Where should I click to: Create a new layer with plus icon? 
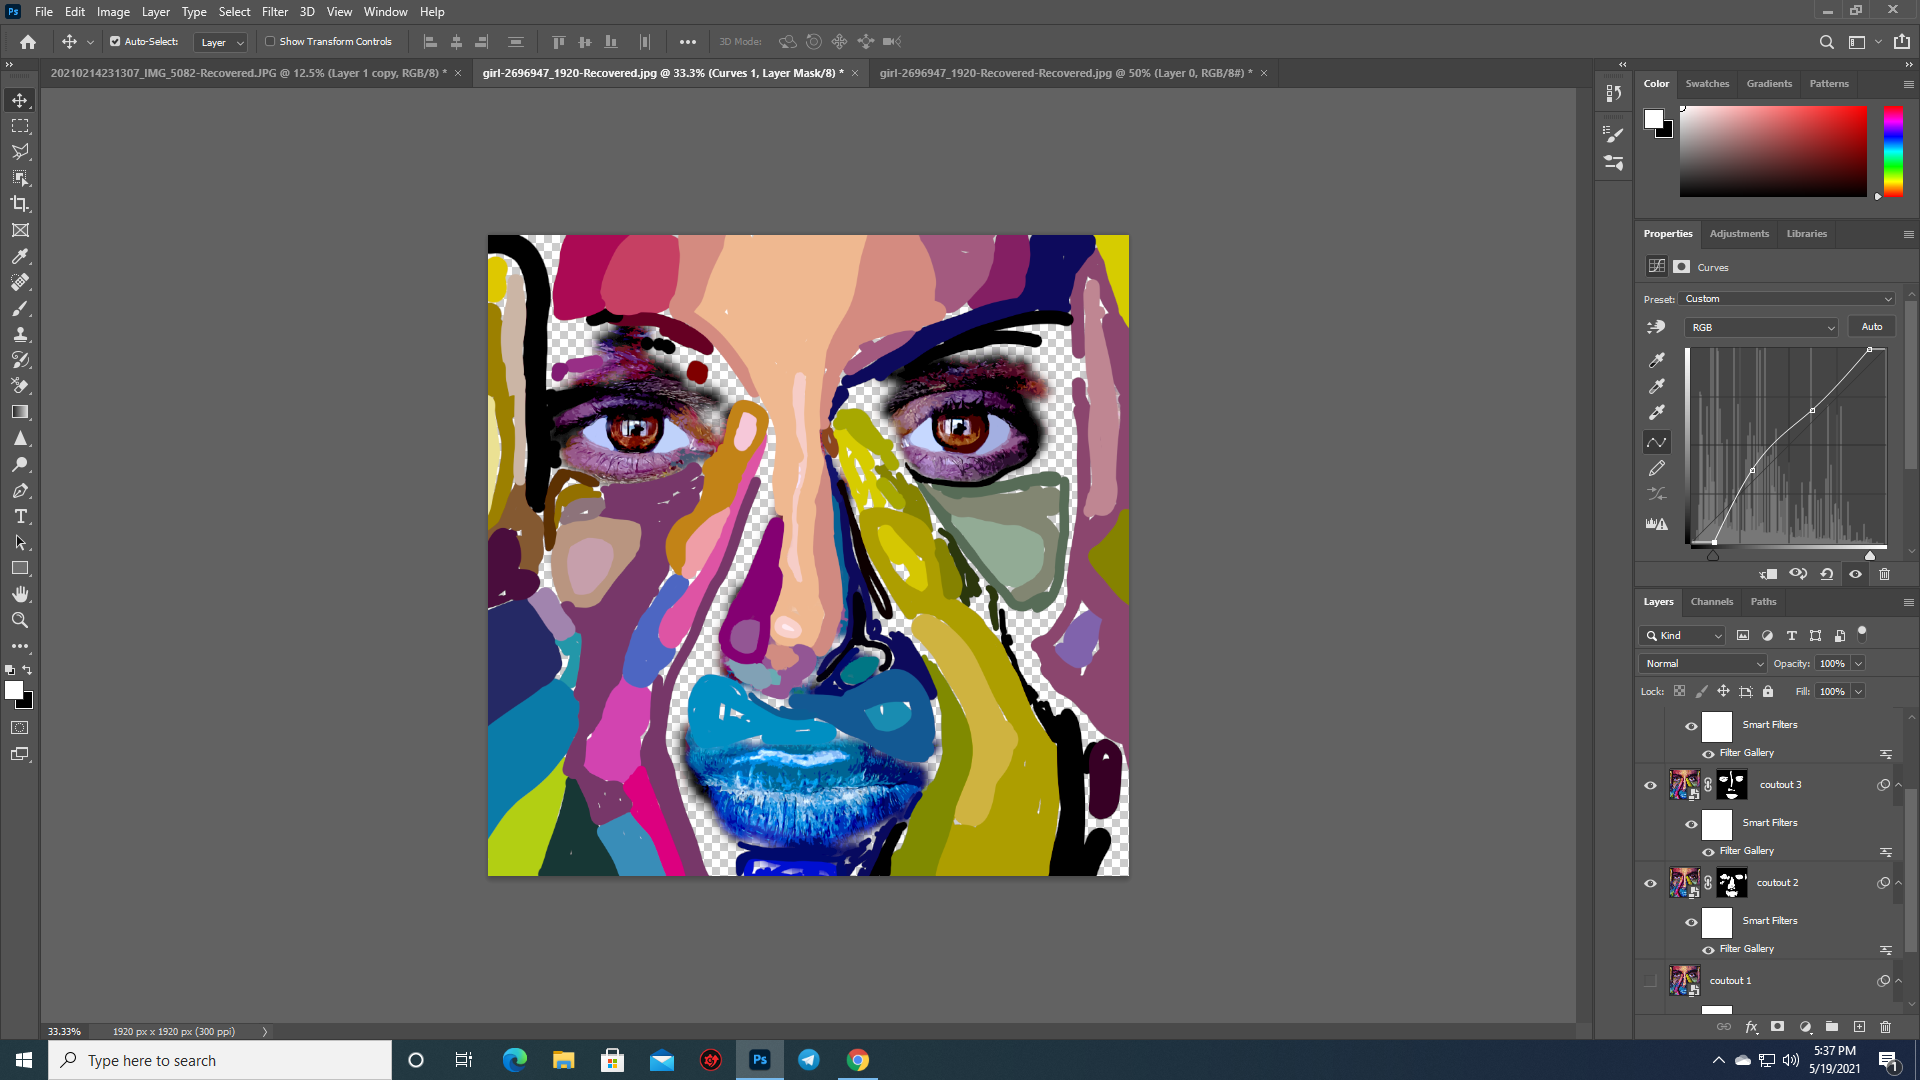(1859, 1027)
